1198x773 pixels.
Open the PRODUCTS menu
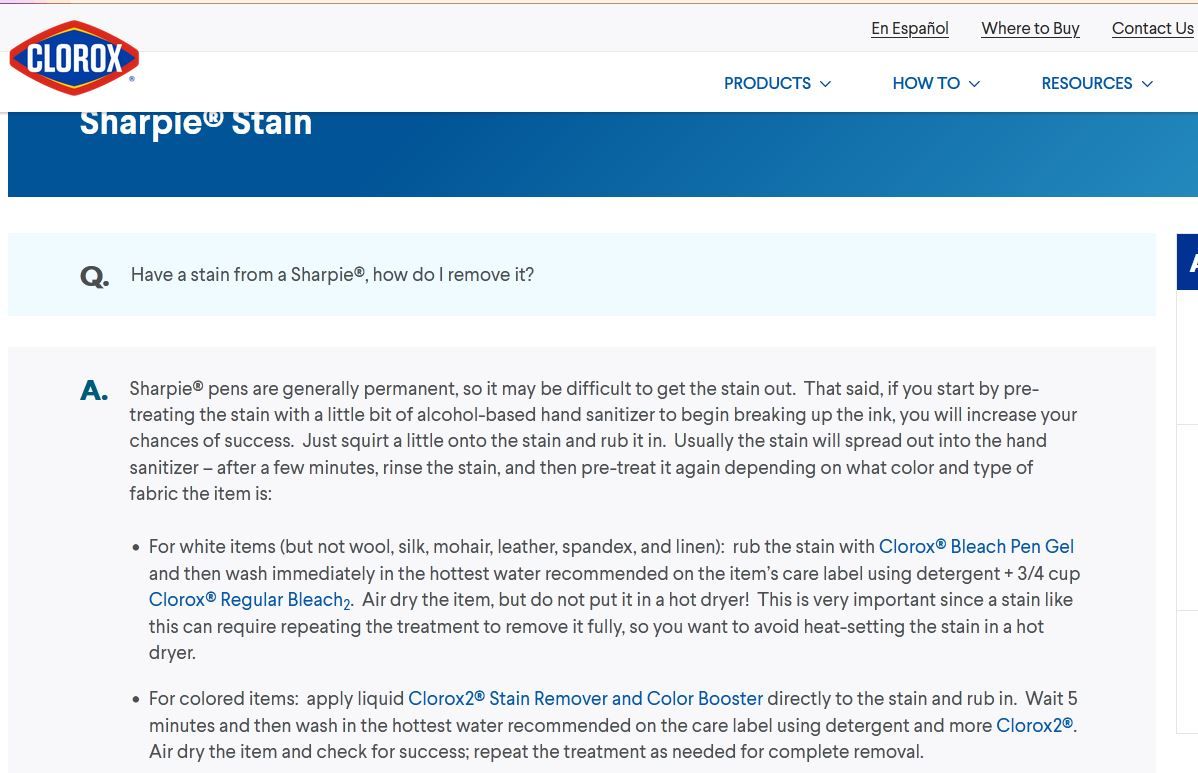[x=767, y=83]
